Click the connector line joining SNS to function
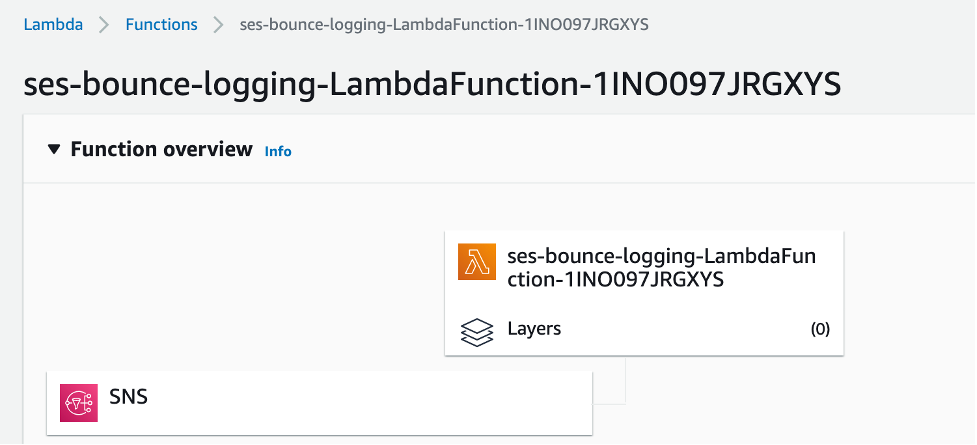 [624, 380]
